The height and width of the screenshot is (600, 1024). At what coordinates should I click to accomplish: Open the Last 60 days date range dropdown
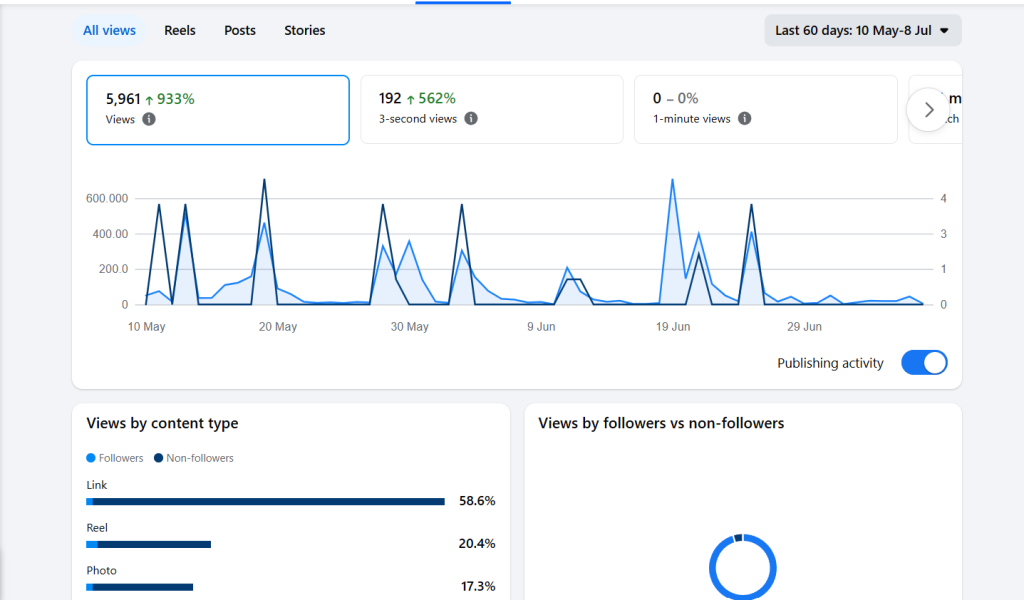pos(863,31)
